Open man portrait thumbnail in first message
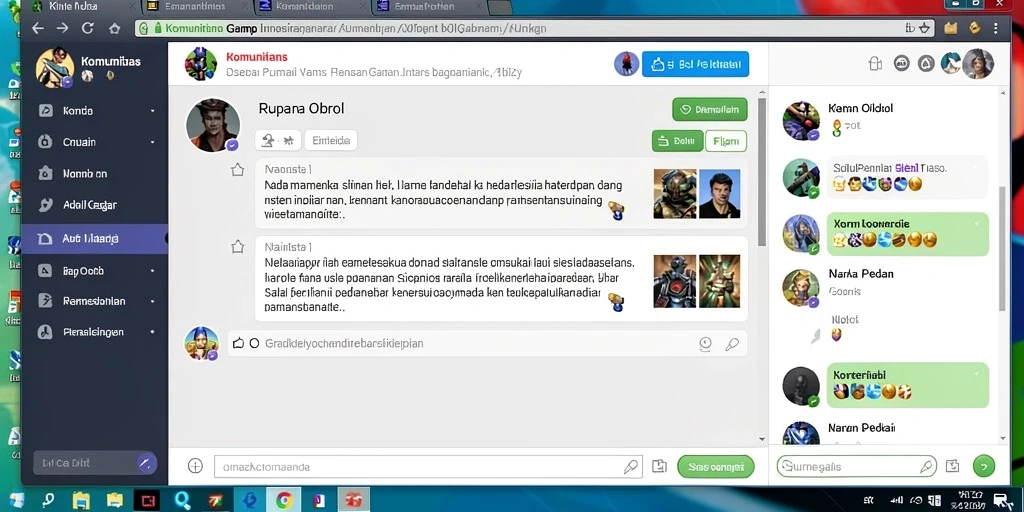This screenshot has height=512, width=1024. (720, 194)
